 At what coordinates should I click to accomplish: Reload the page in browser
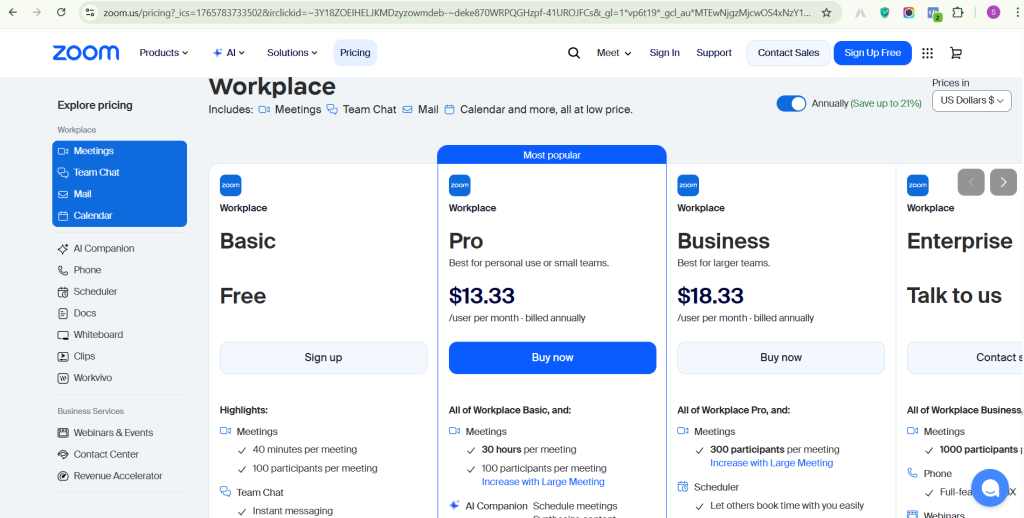pos(61,13)
